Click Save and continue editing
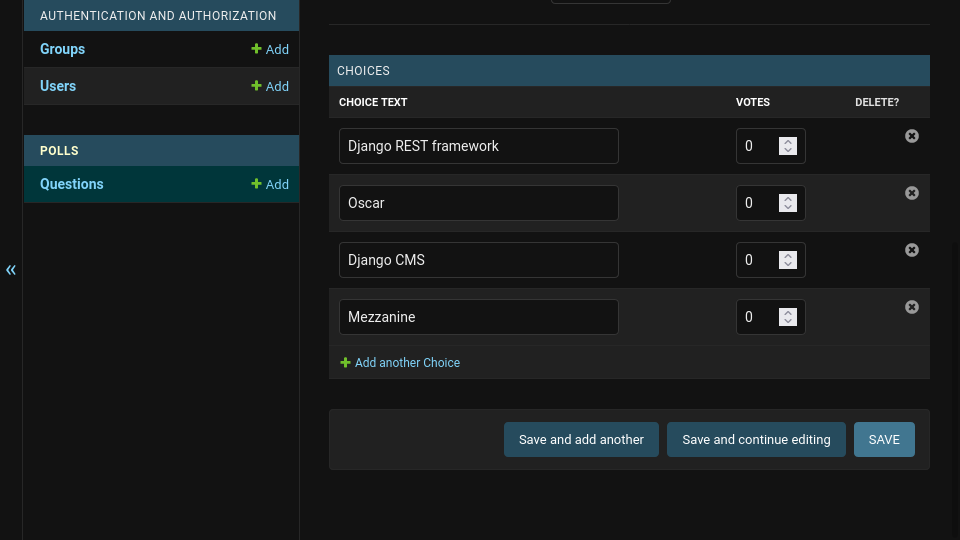Screen dimensions: 960x540 coord(756,440)
